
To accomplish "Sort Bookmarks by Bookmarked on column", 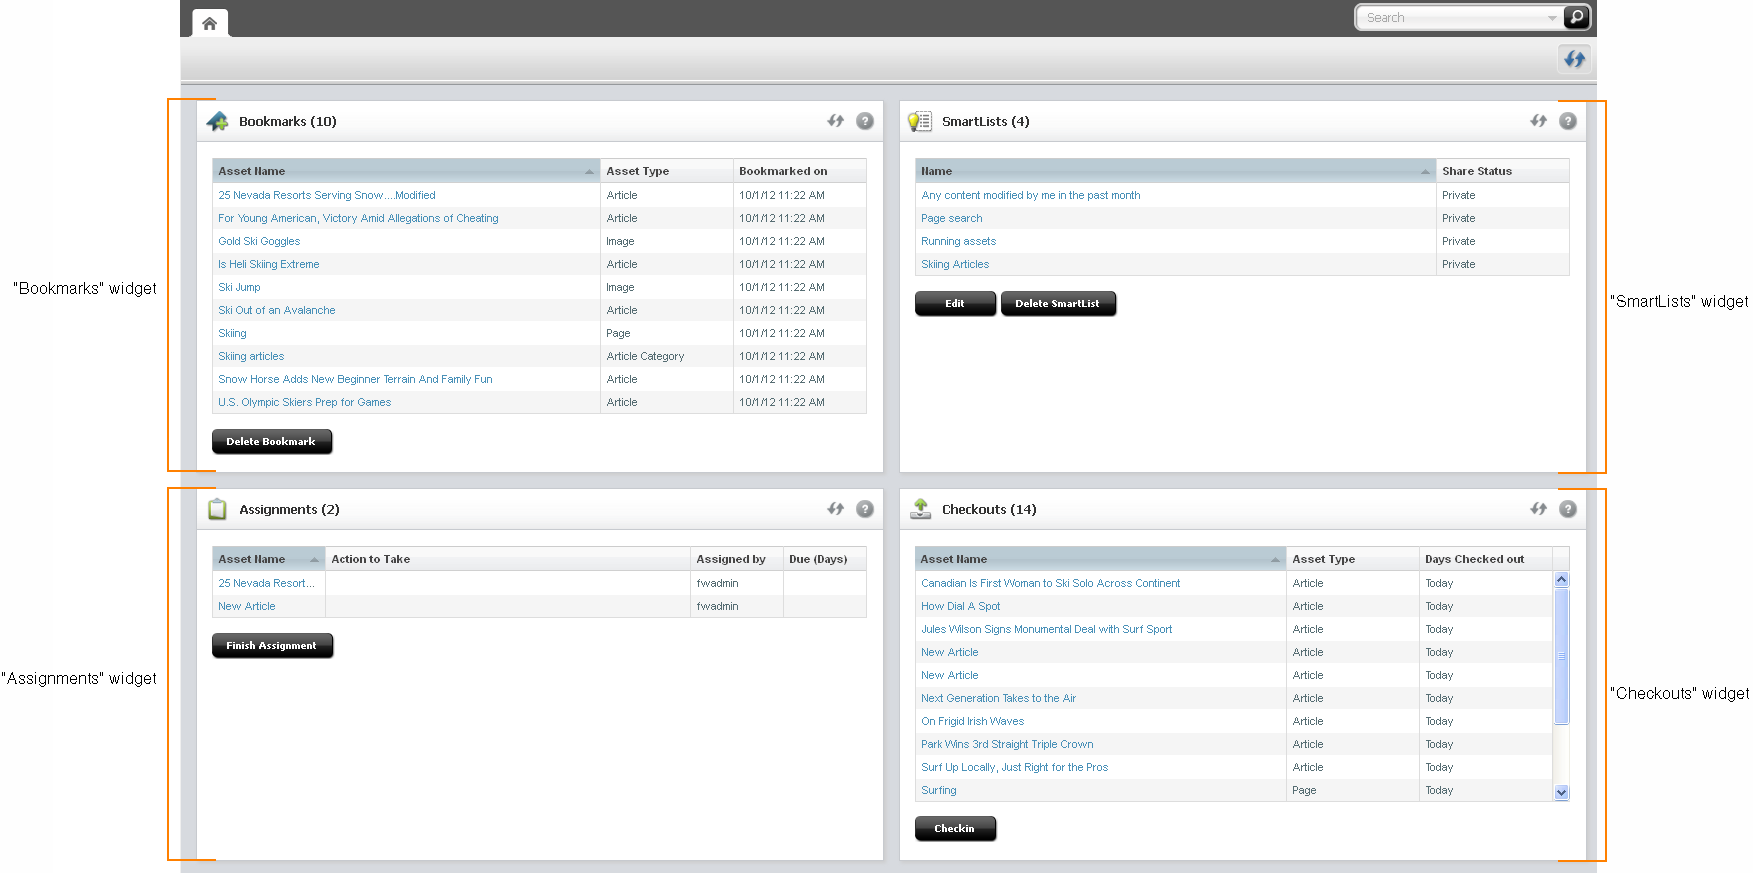I will coord(800,171).
